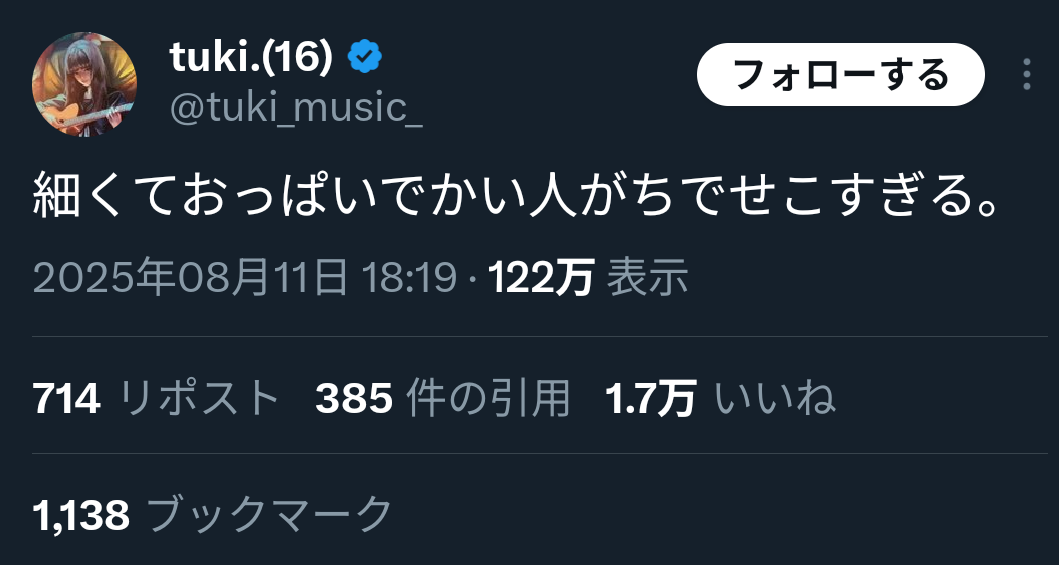
Task: Click the ブックマーク bookmarks label
Action: [269, 514]
